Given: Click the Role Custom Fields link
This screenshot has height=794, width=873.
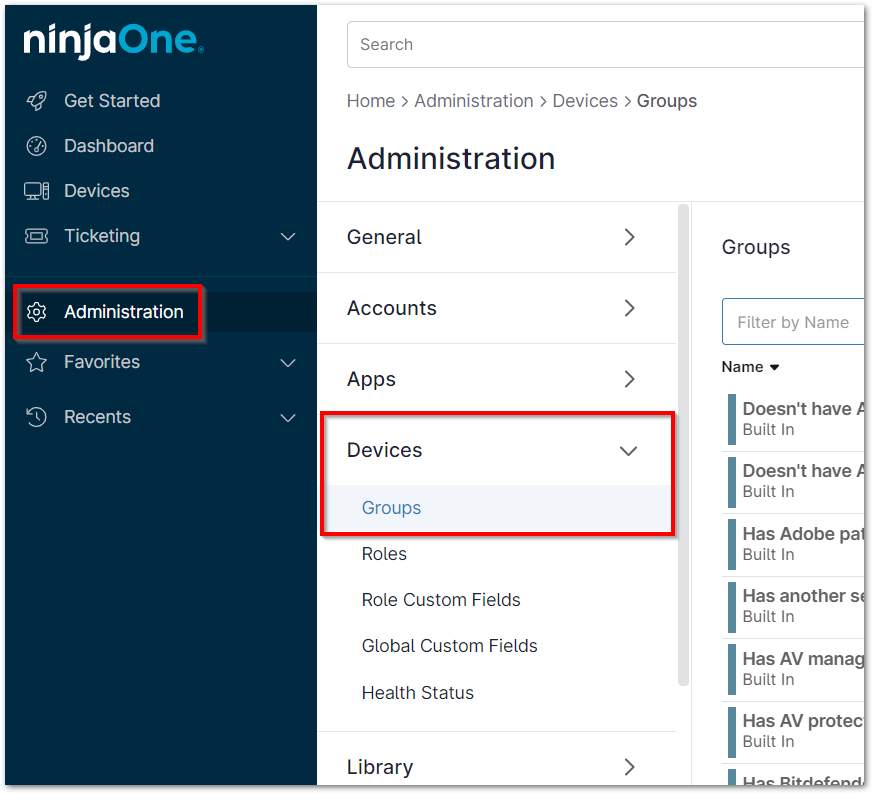Looking at the screenshot, I should (441, 600).
